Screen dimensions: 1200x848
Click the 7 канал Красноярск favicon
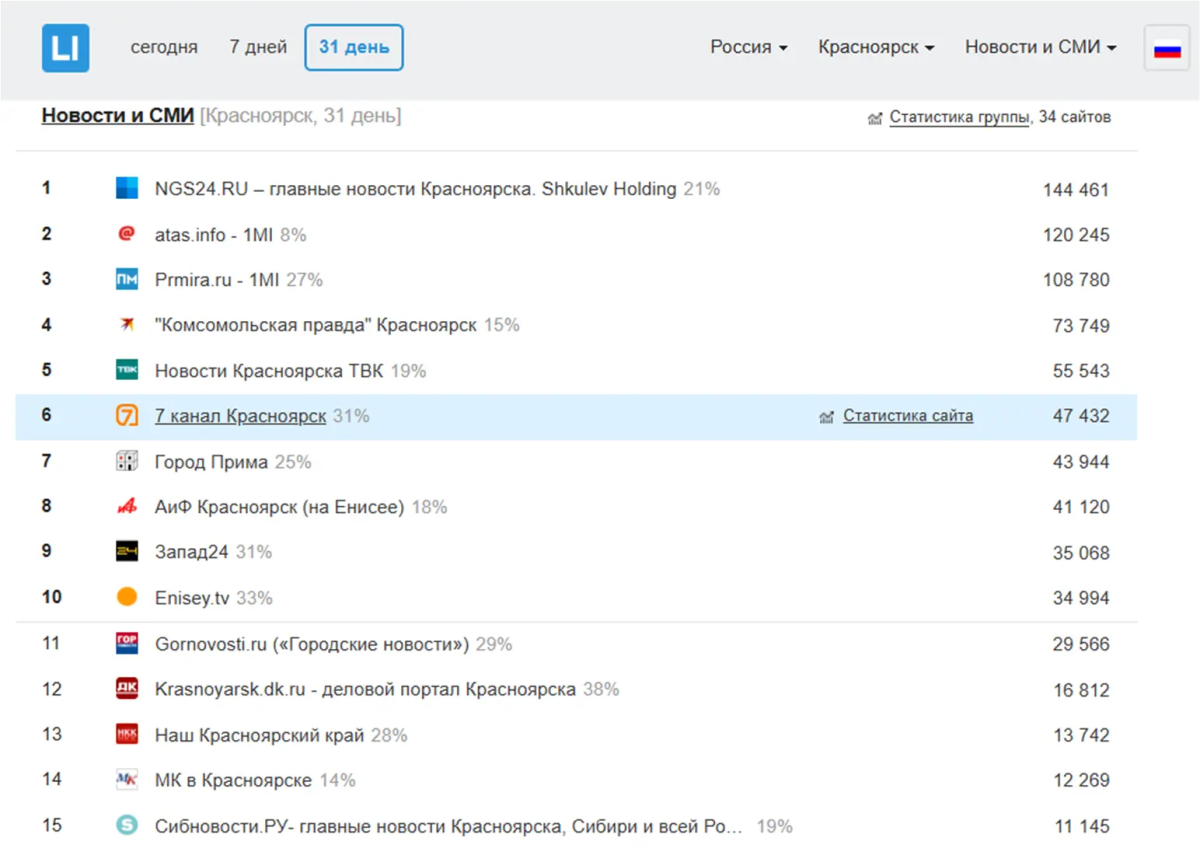pyautogui.click(x=127, y=416)
